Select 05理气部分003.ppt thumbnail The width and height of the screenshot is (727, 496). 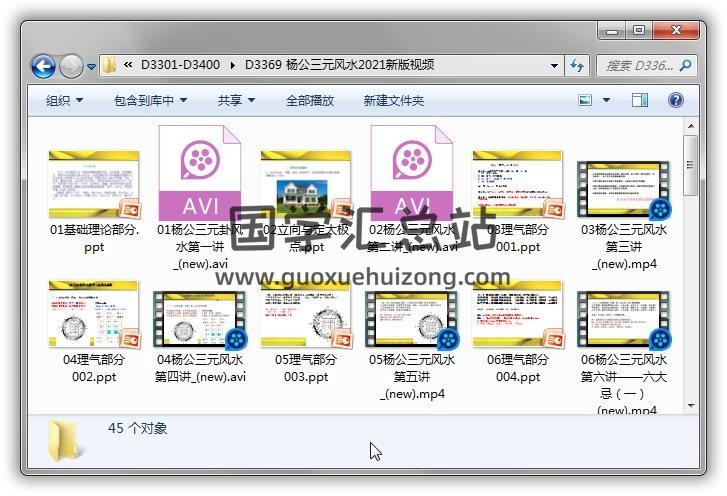306,314
